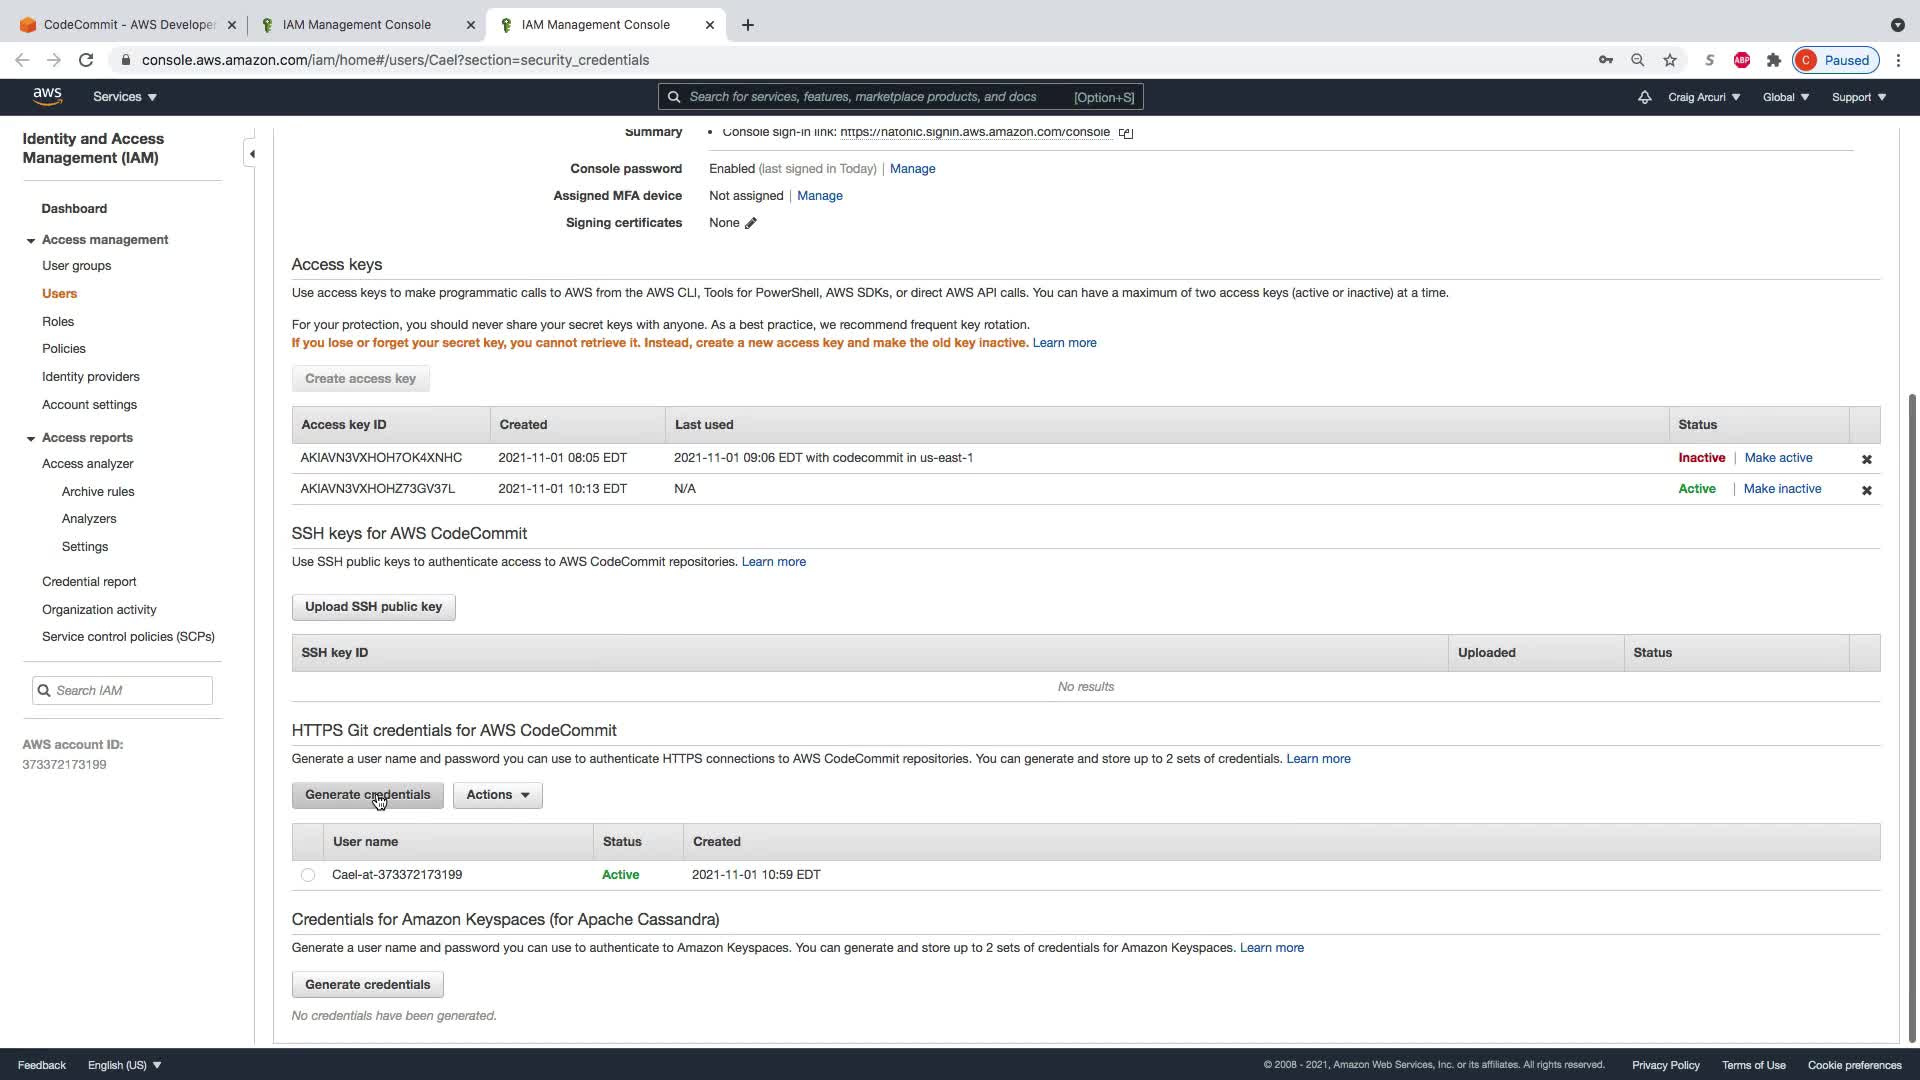Viewport: 1920px width, 1080px height.
Task: Open the browser extensions puzzle icon
Action: coord(1774,60)
